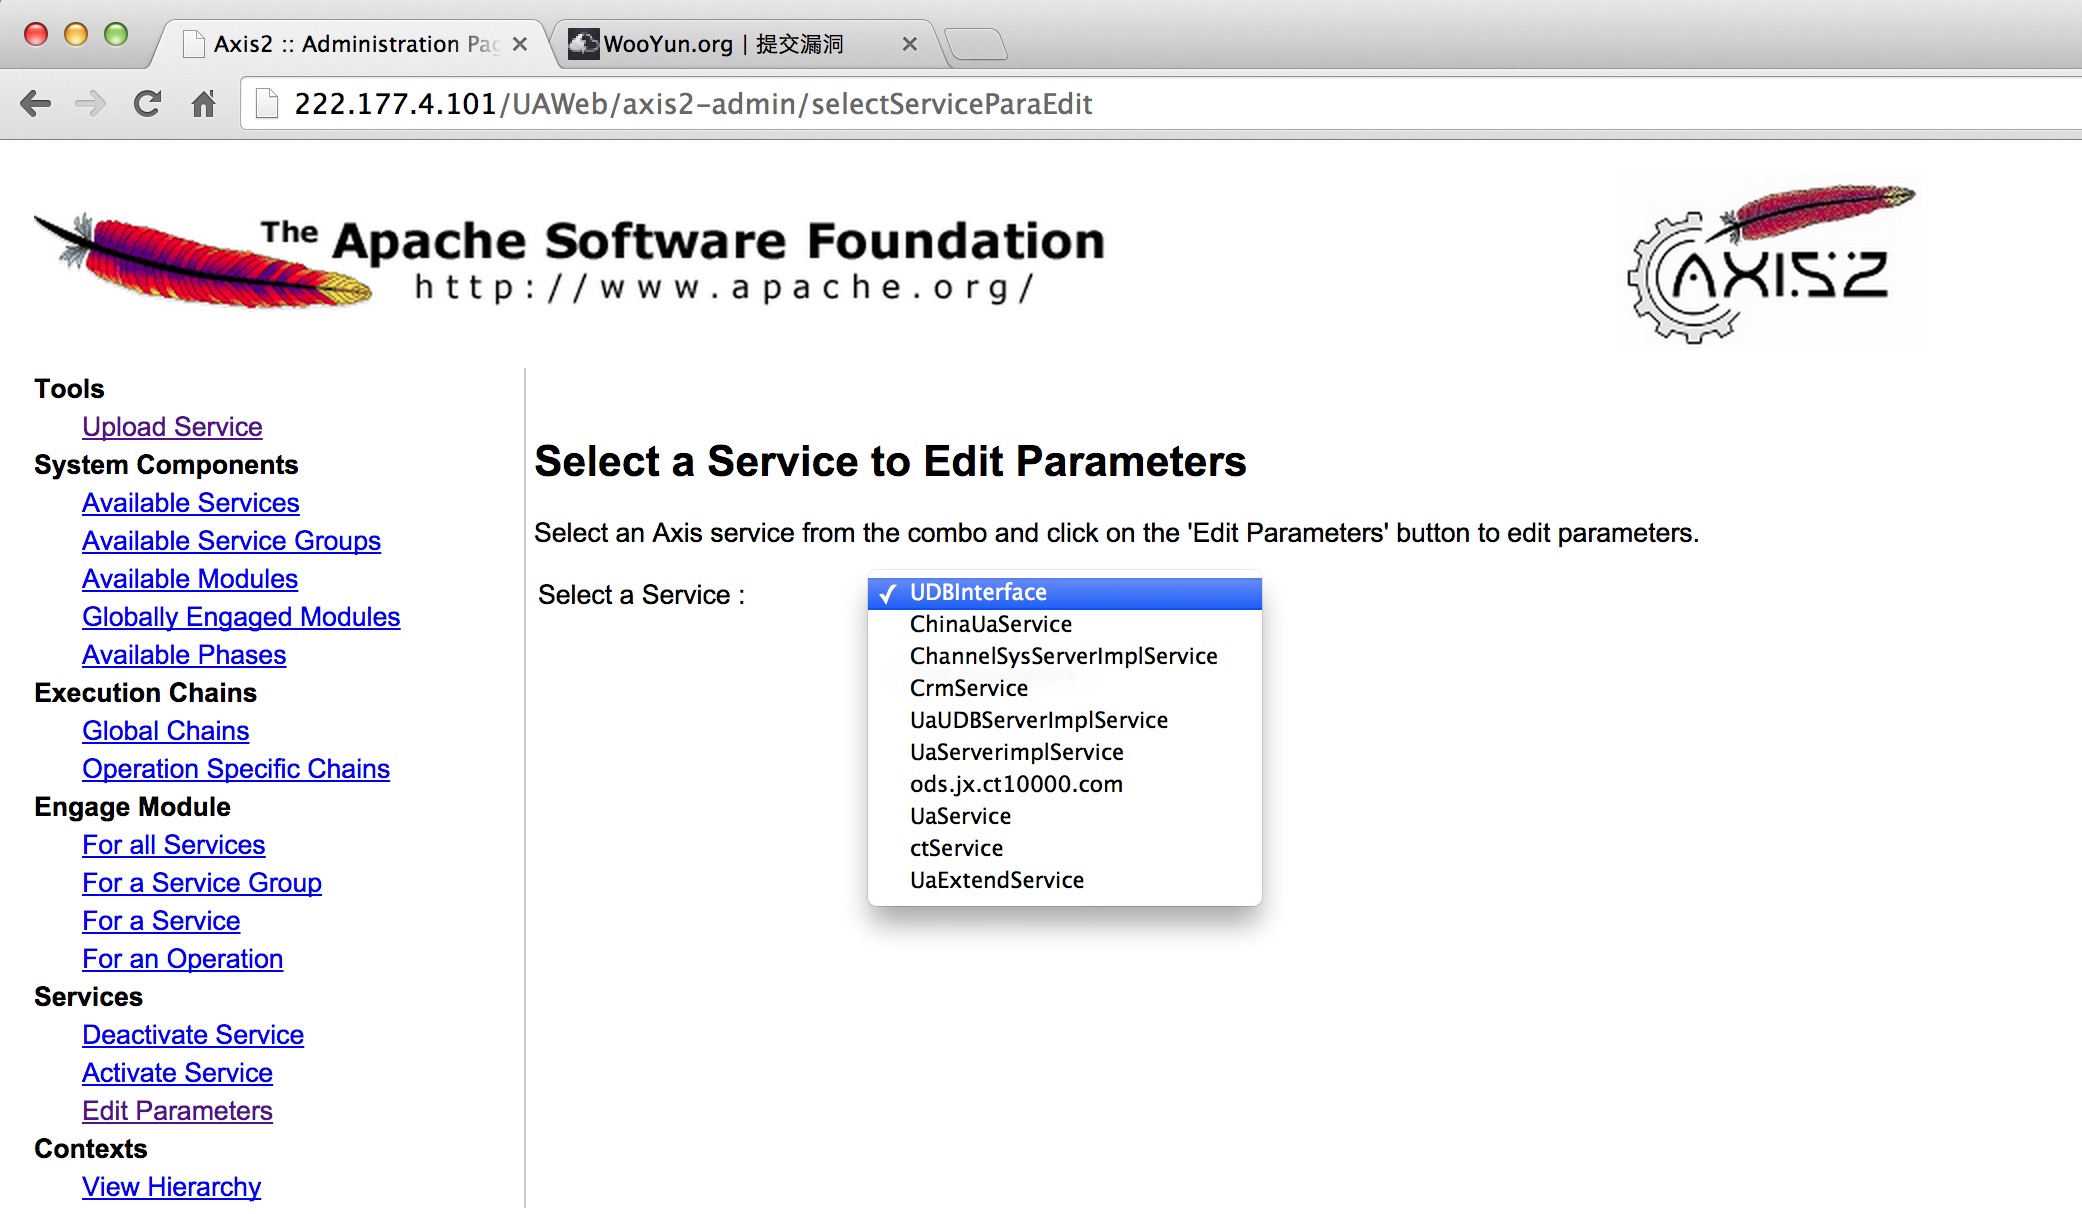Open Globally Engaged Modules
The height and width of the screenshot is (1214, 2082).
point(241,617)
